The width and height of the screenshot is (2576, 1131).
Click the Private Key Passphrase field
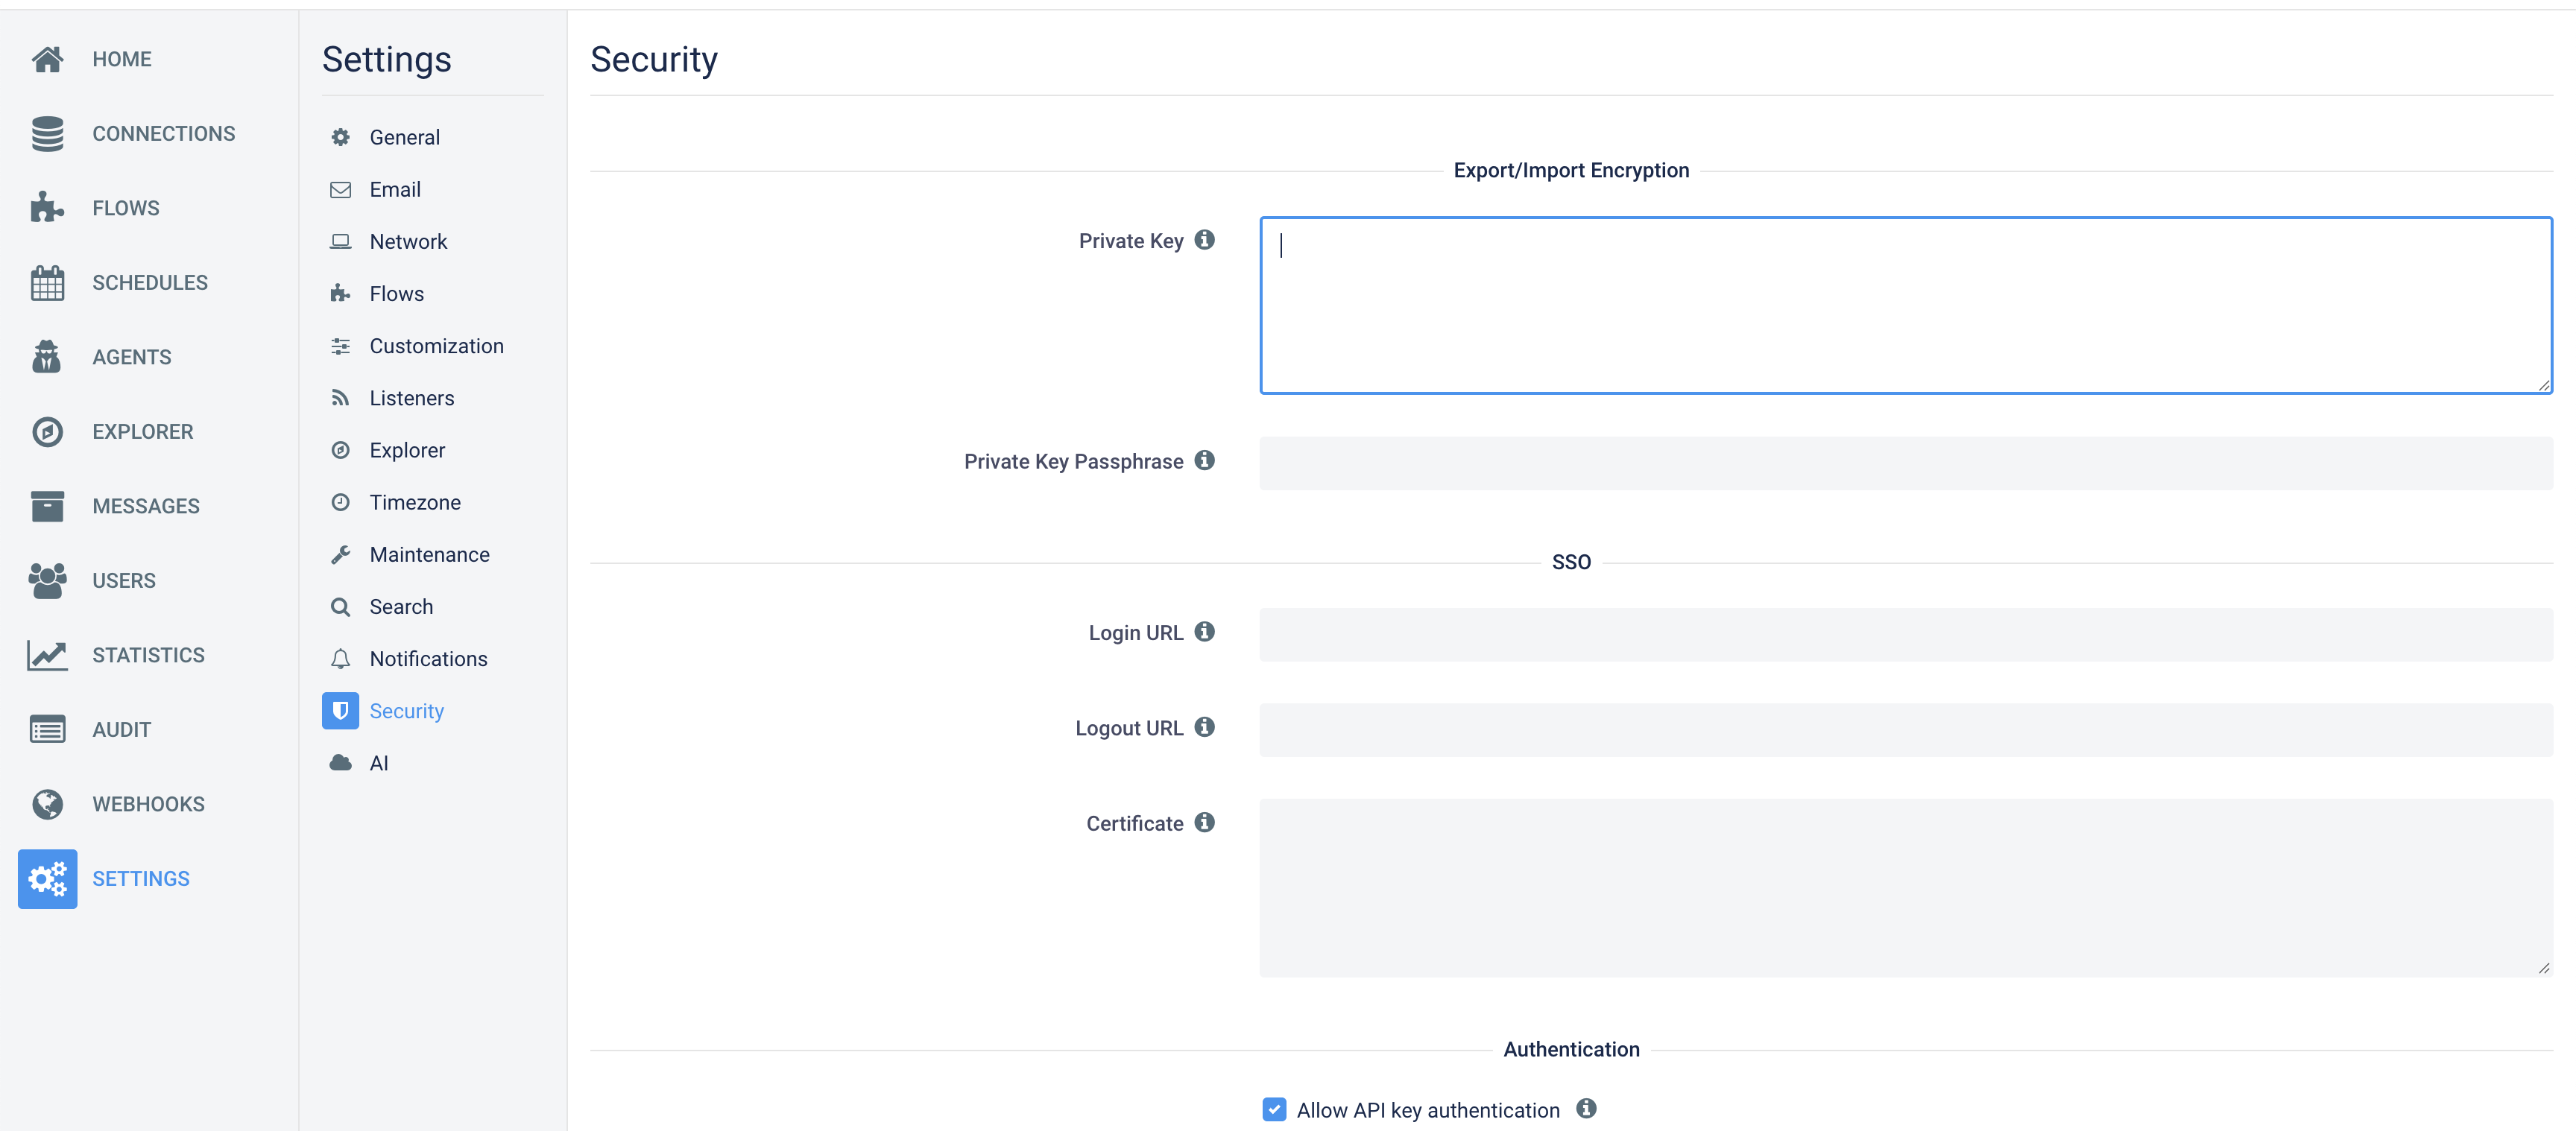(x=1906, y=463)
